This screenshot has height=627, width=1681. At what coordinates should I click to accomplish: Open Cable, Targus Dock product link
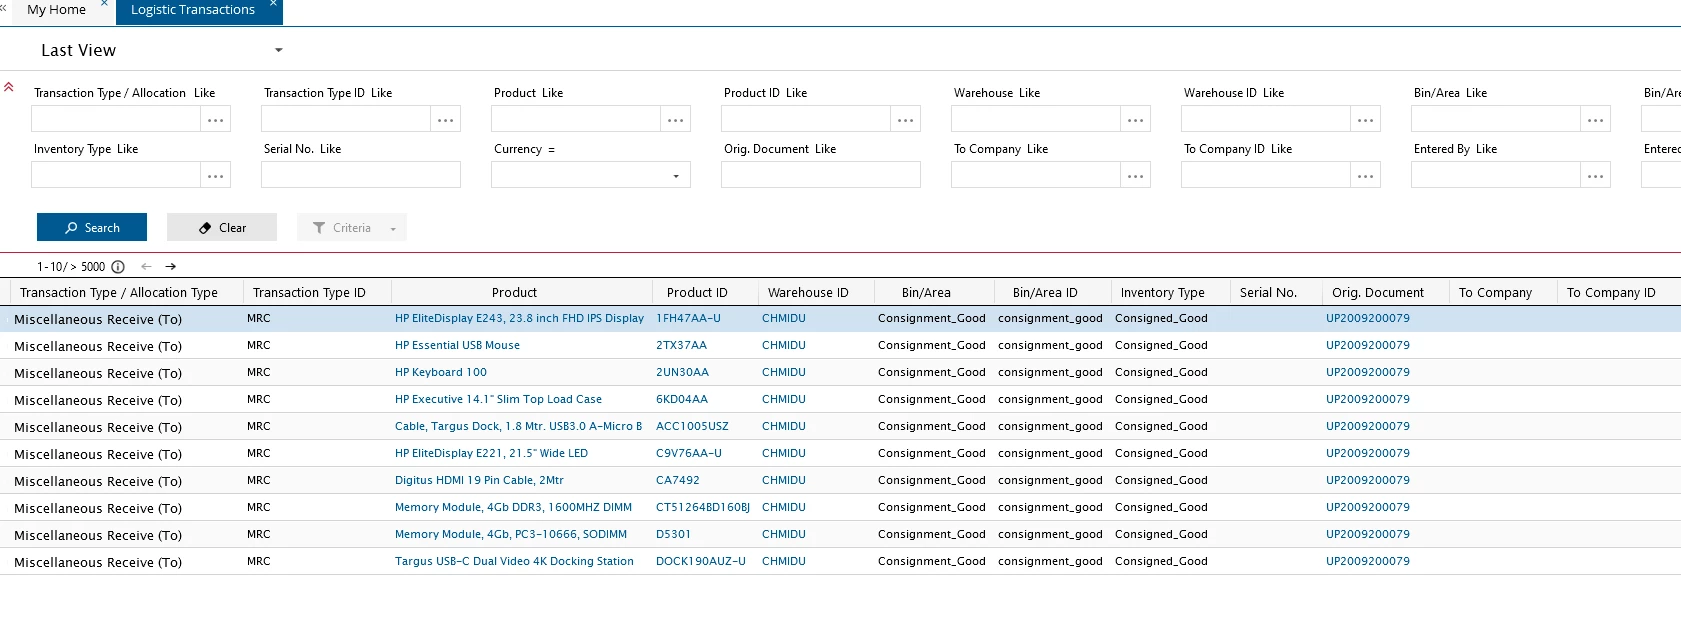point(518,426)
